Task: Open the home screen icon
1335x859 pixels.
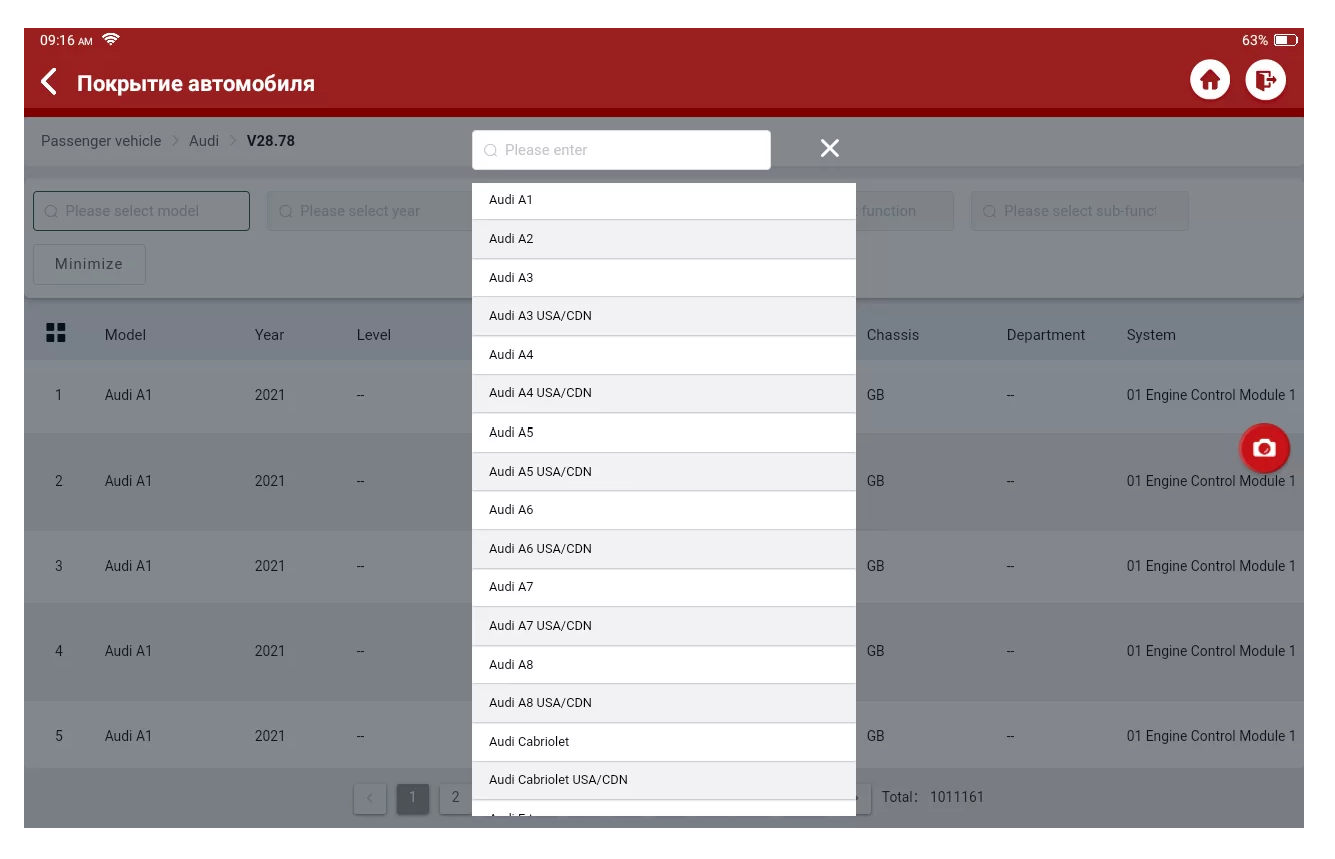Action: (1210, 80)
